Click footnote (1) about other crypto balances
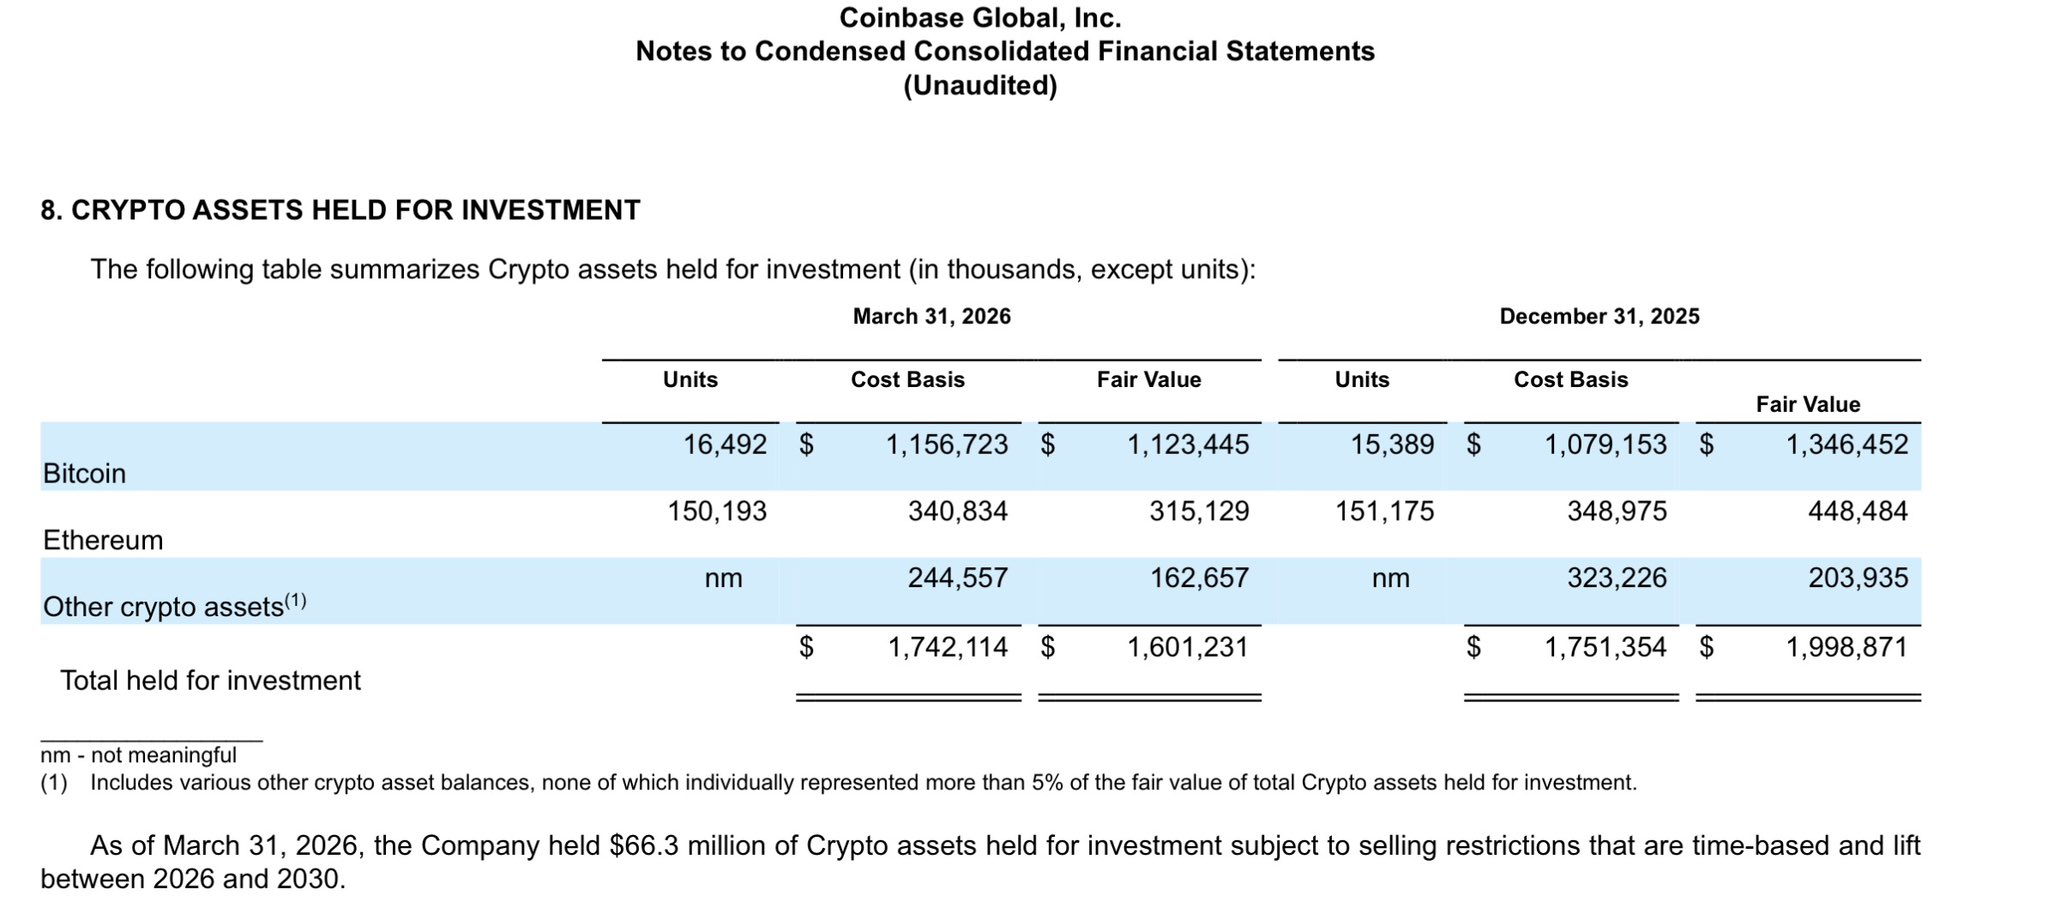This screenshot has height=914, width=2048. pyautogui.click(x=838, y=783)
